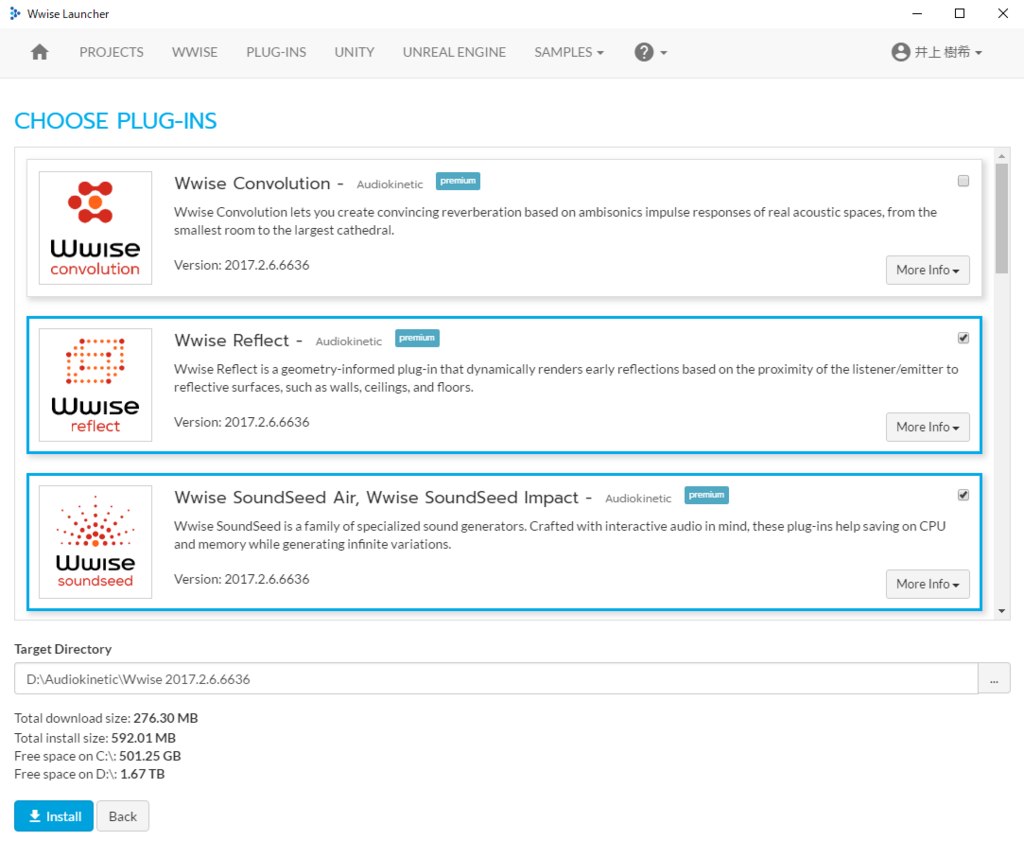Expand More Info for Wwise SoundSeed
This screenshot has width=1024, height=841.
(x=927, y=584)
